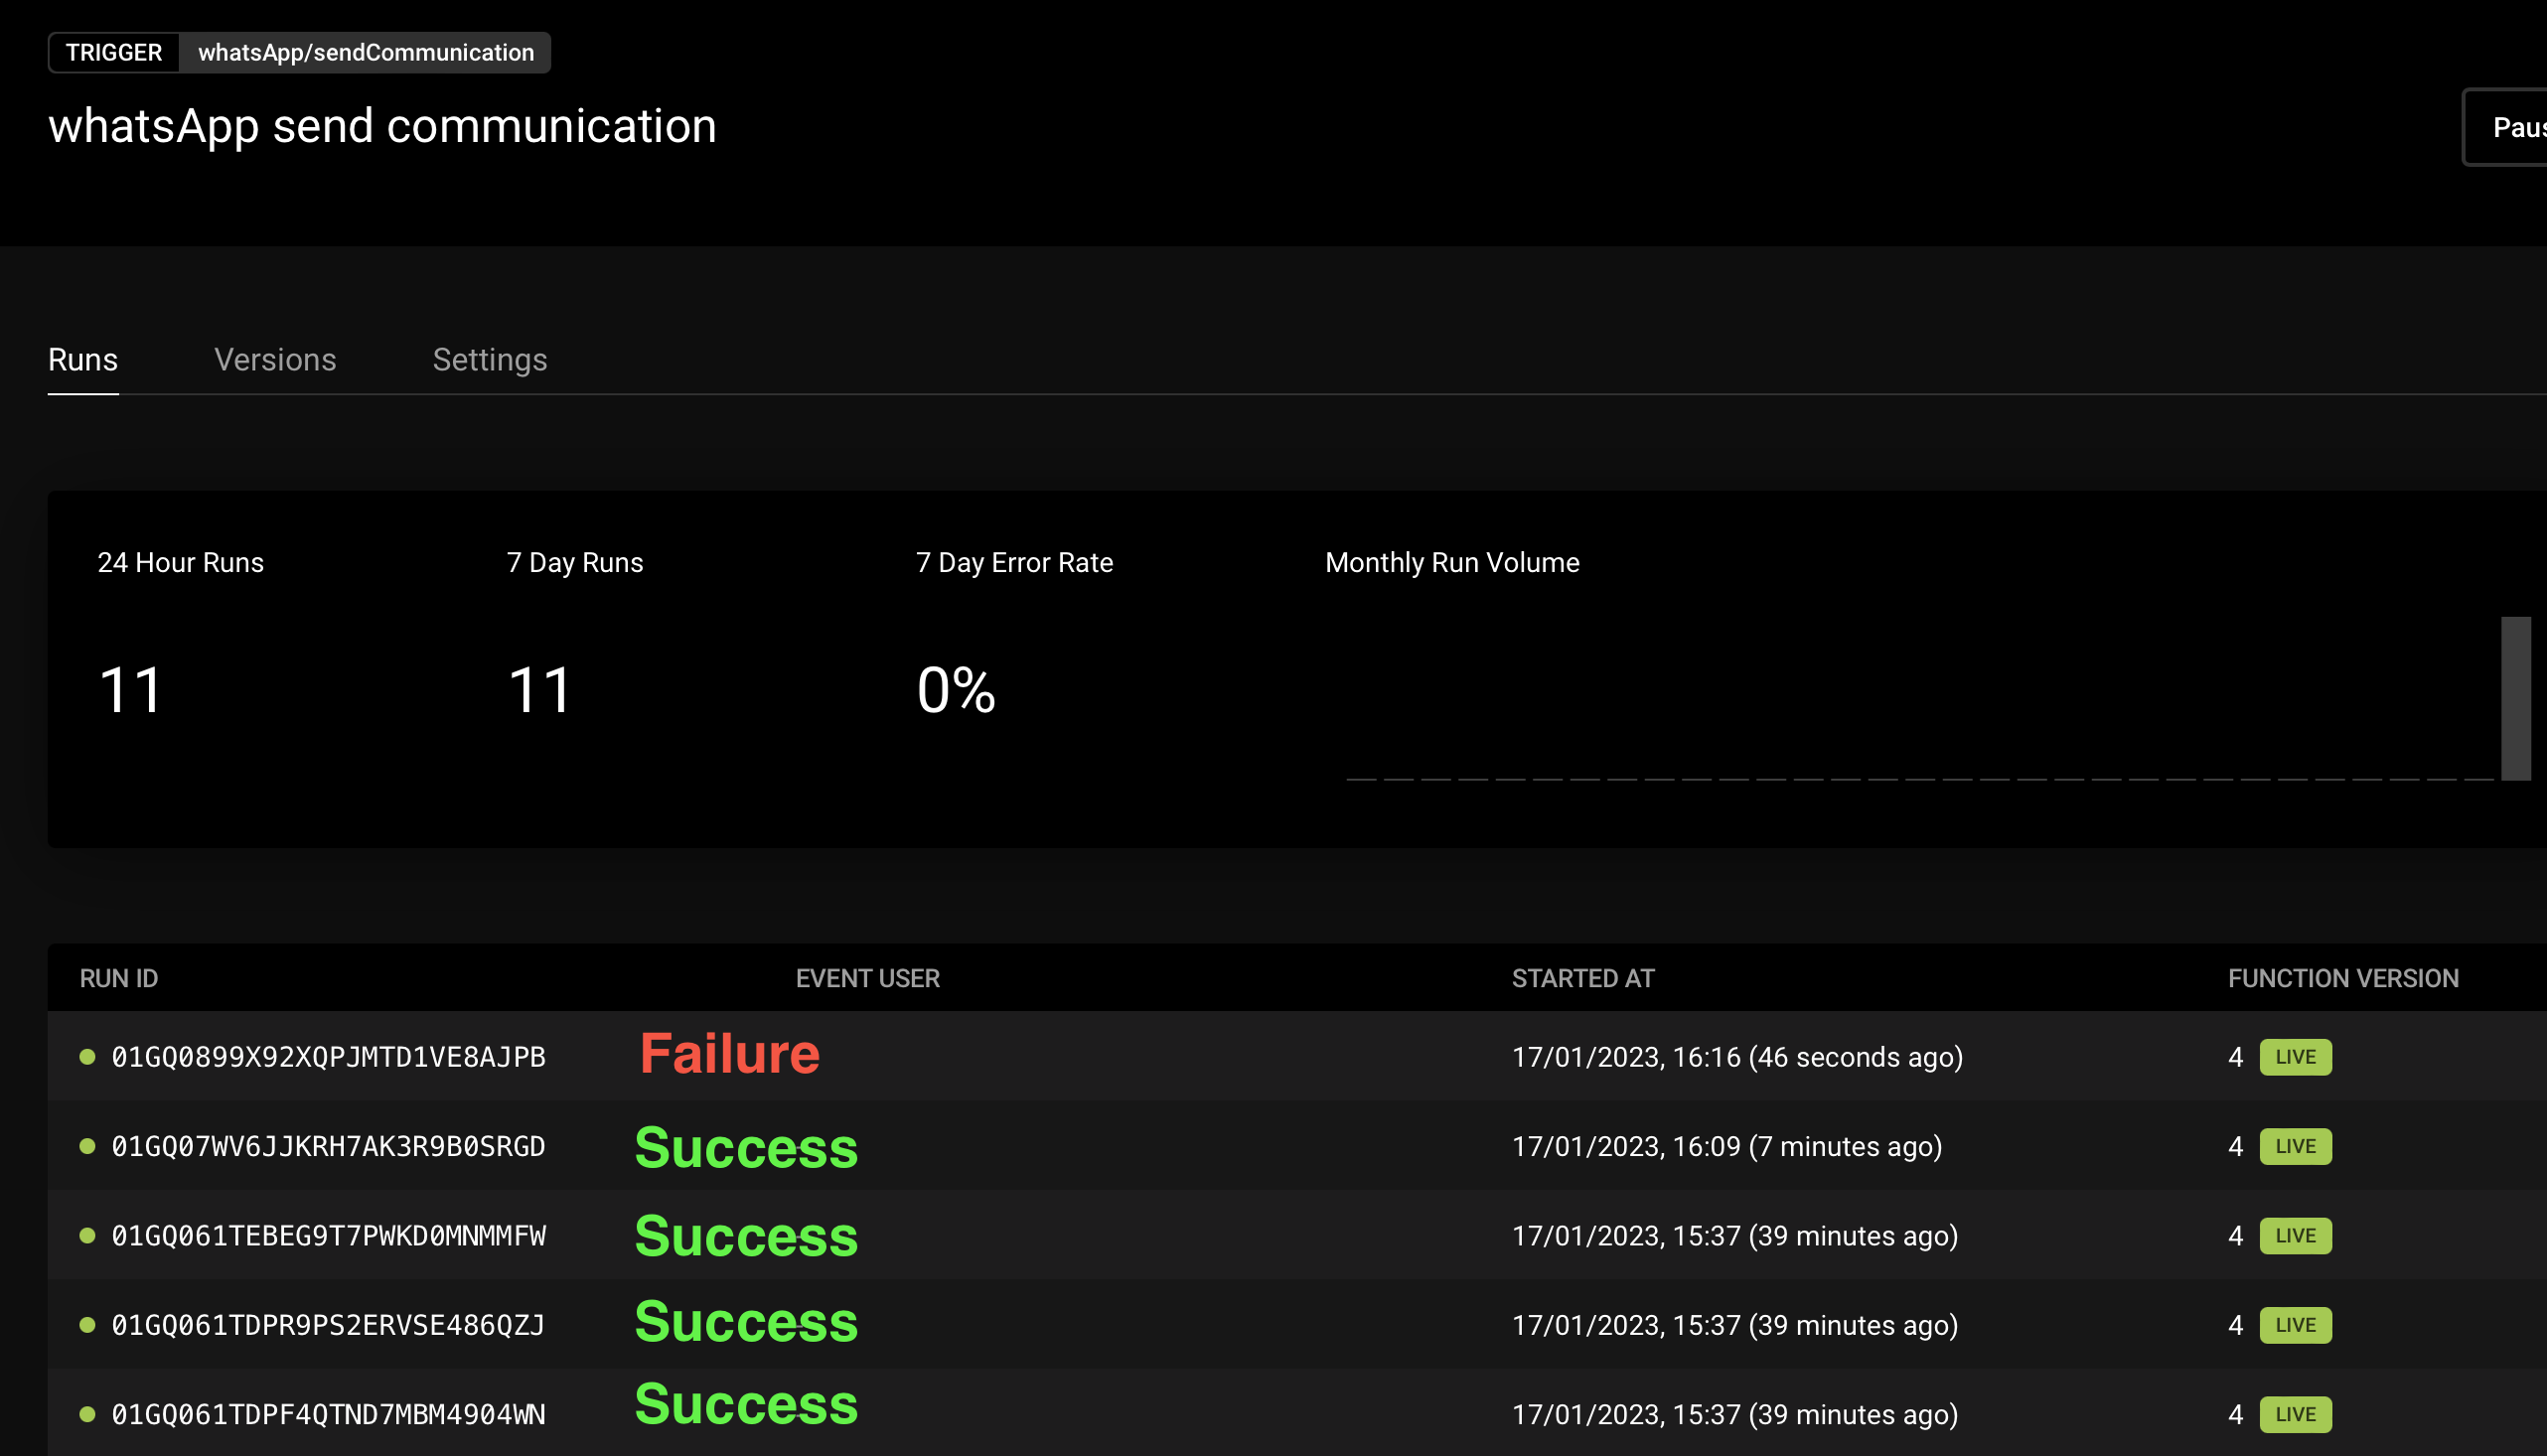This screenshot has width=2547, height=1456.
Task: Click the LIVE badge on the Failure run row
Action: click(2295, 1056)
